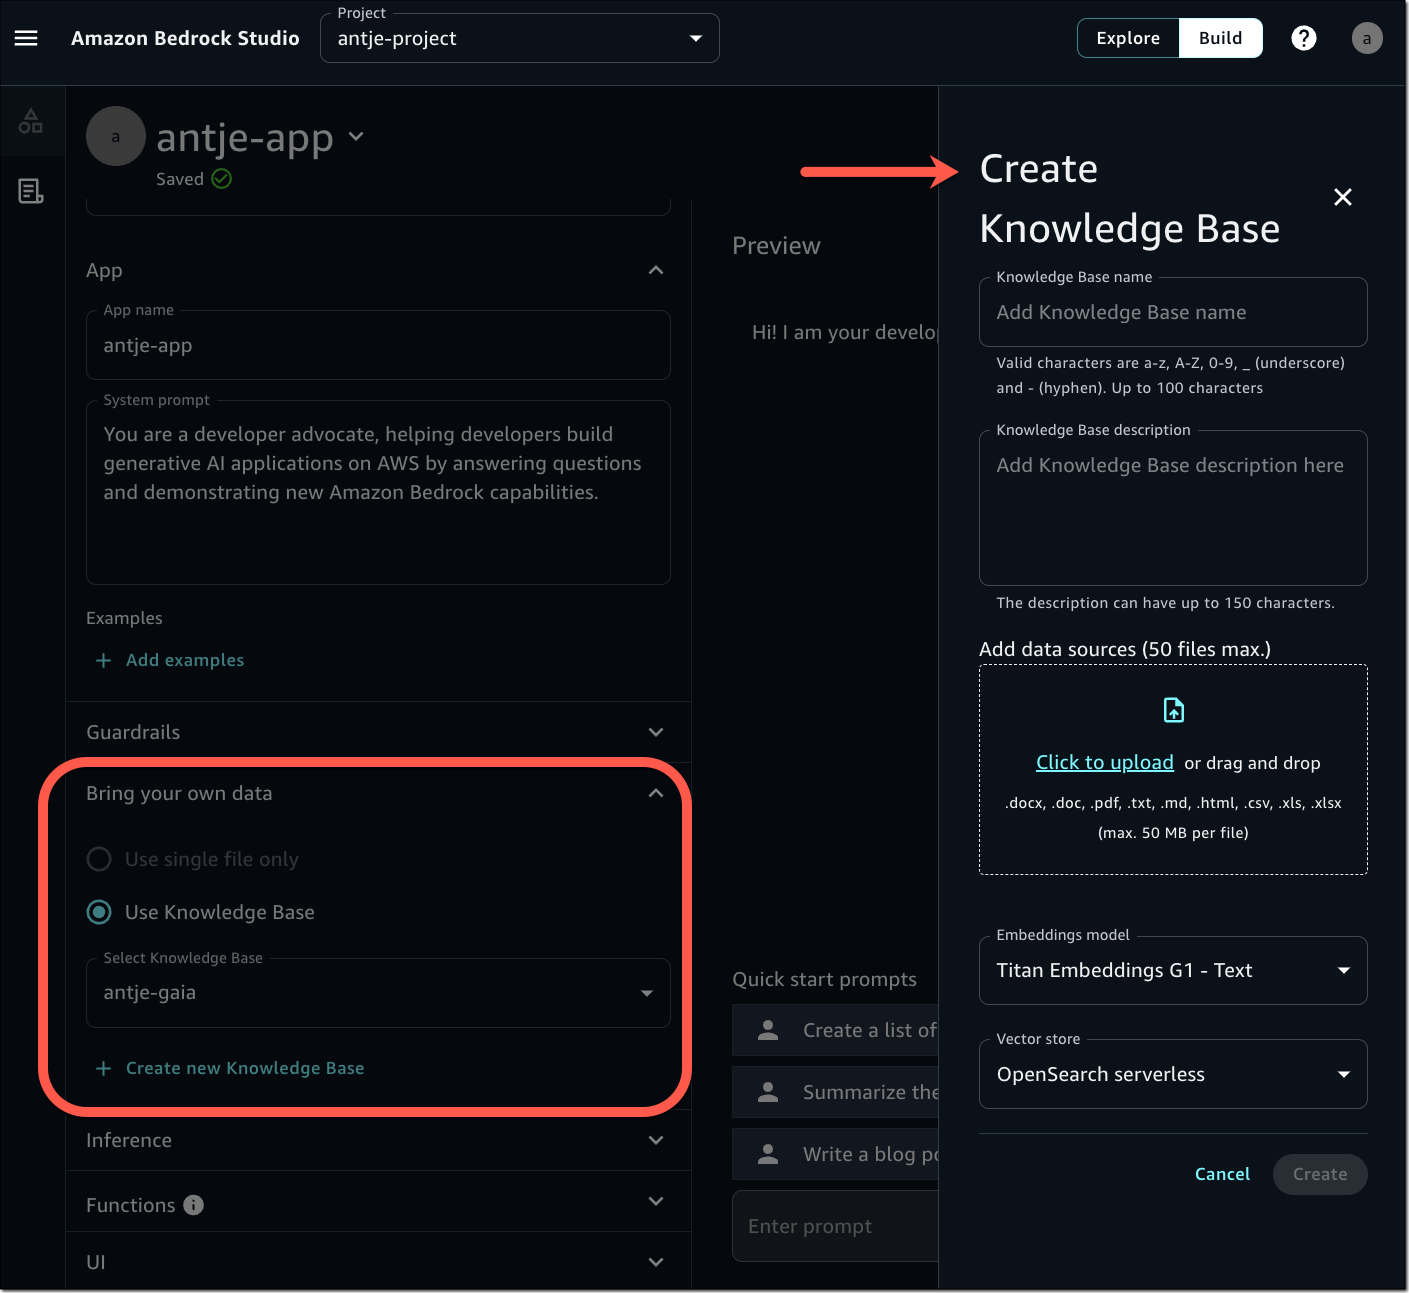Open the hamburger navigation menu
The height and width of the screenshot is (1293, 1409).
tap(26, 38)
